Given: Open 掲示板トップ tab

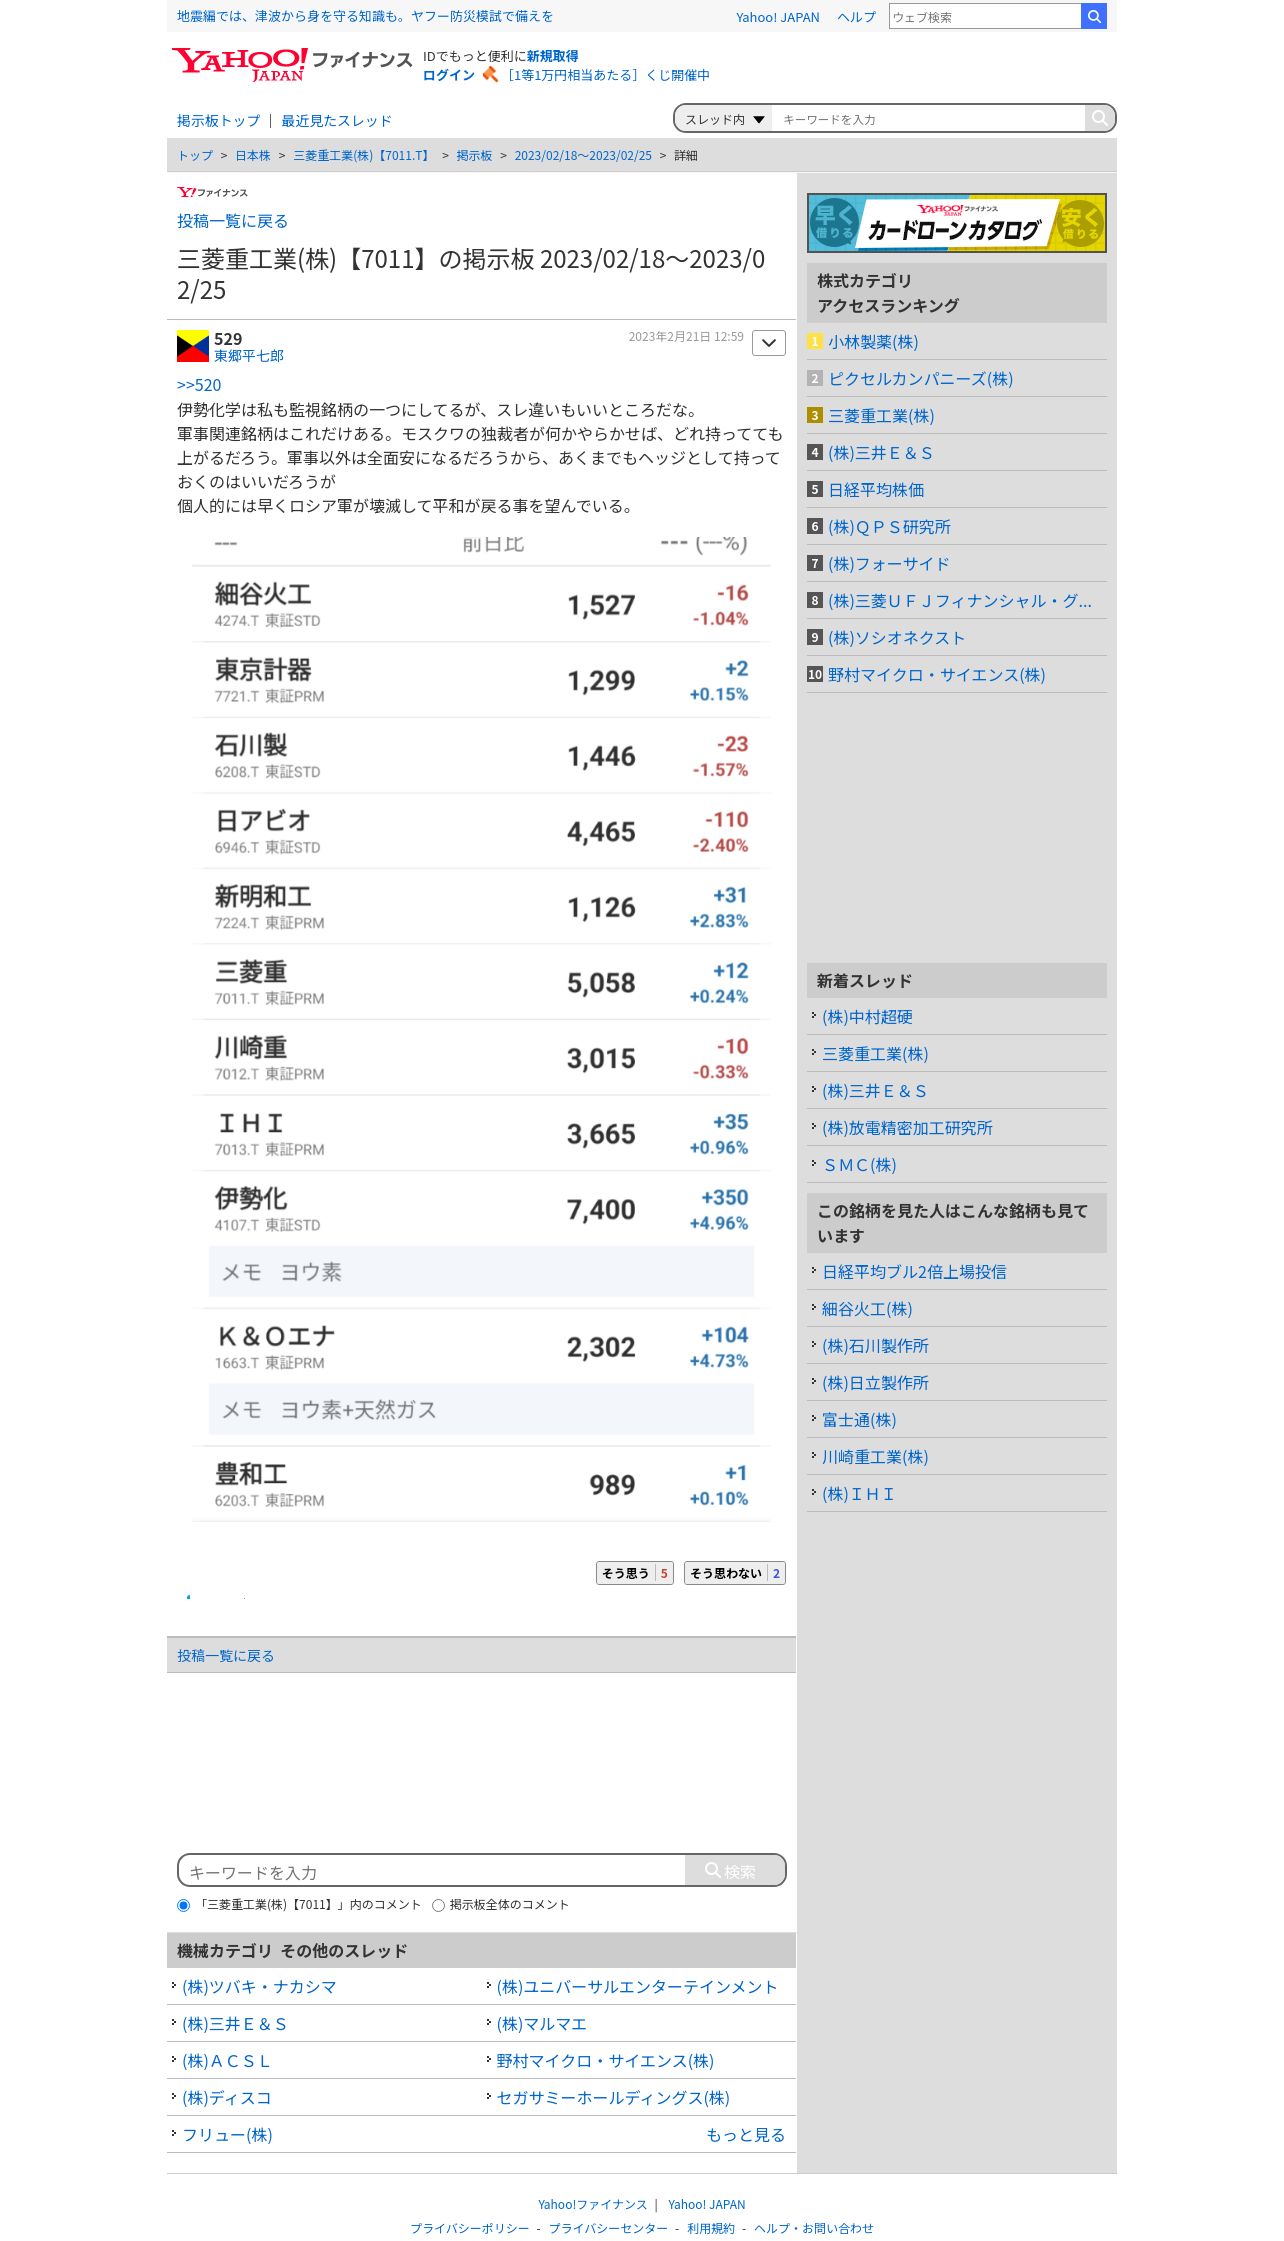Looking at the screenshot, I should pyautogui.click(x=218, y=121).
